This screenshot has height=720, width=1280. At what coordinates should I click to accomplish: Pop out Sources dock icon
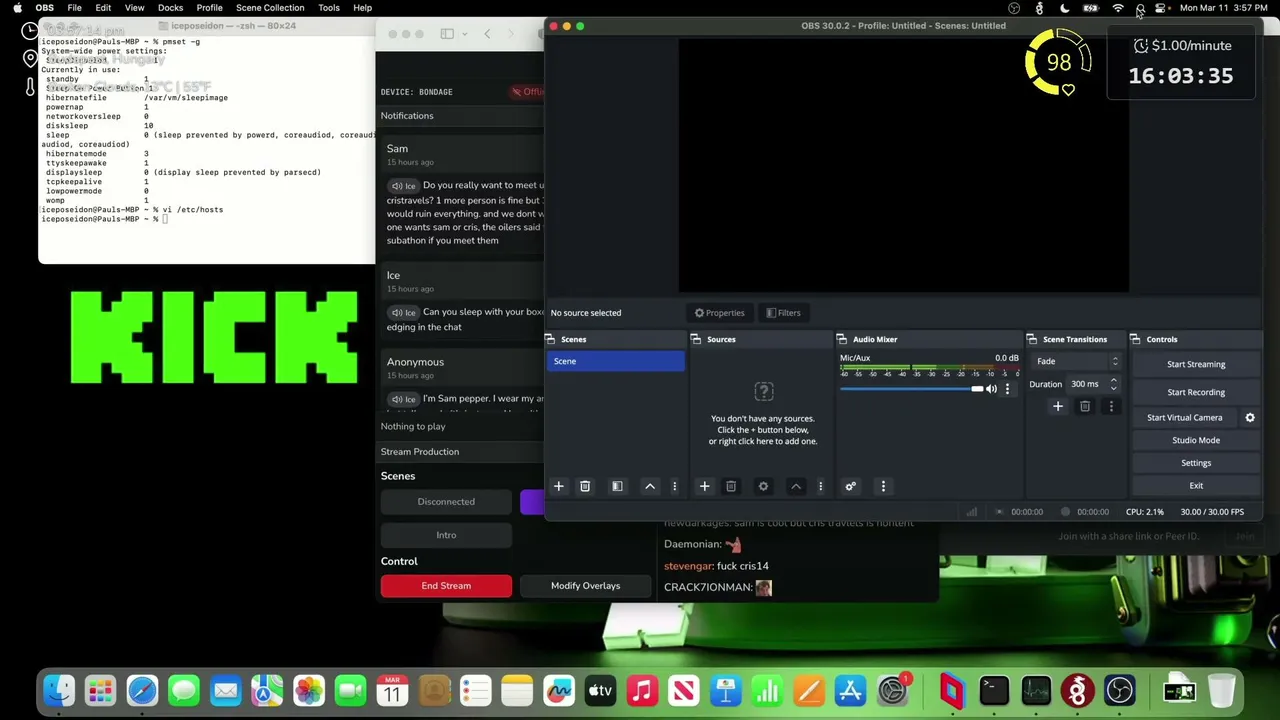[x=697, y=340]
